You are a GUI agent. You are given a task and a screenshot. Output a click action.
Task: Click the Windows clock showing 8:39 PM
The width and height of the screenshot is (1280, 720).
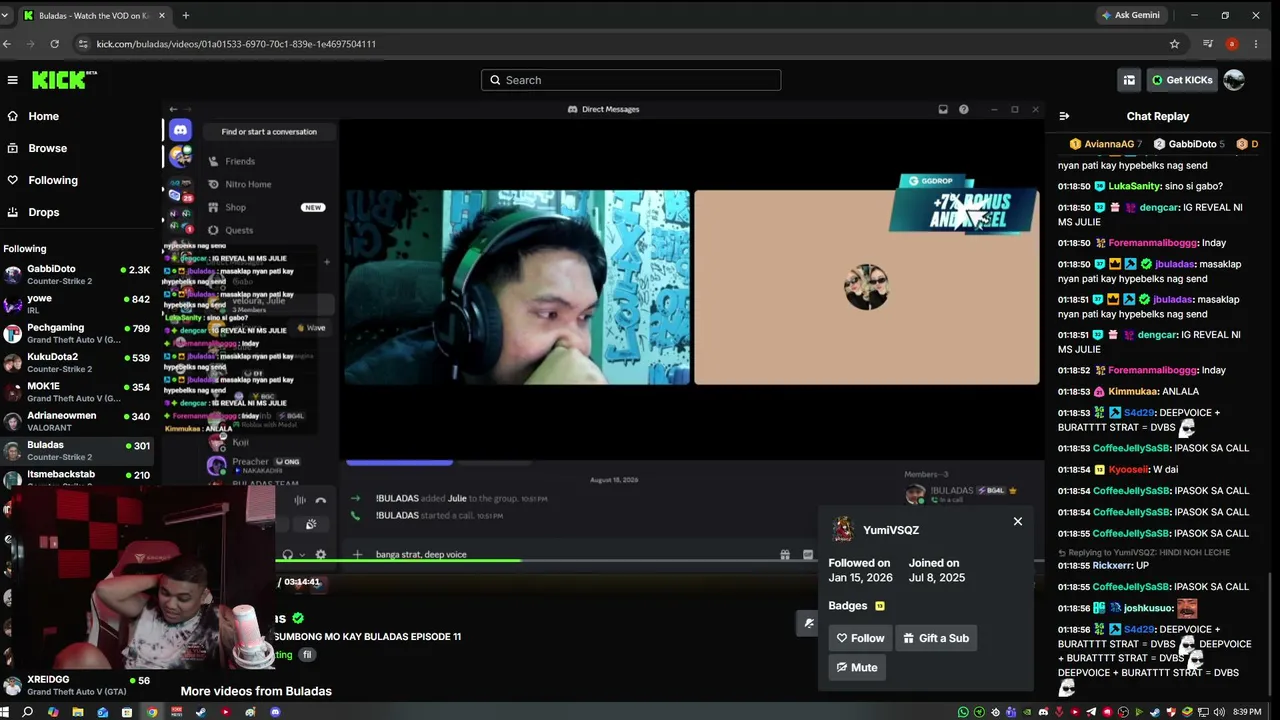click(x=1247, y=712)
